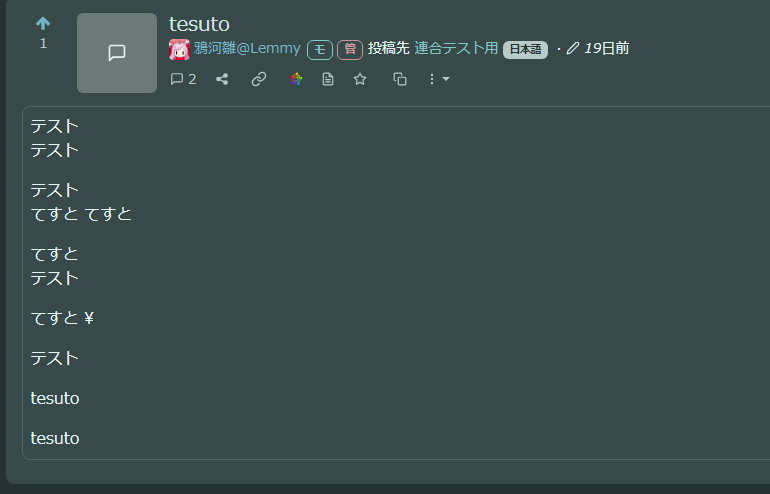Click the 管 admin badge

tap(350, 50)
